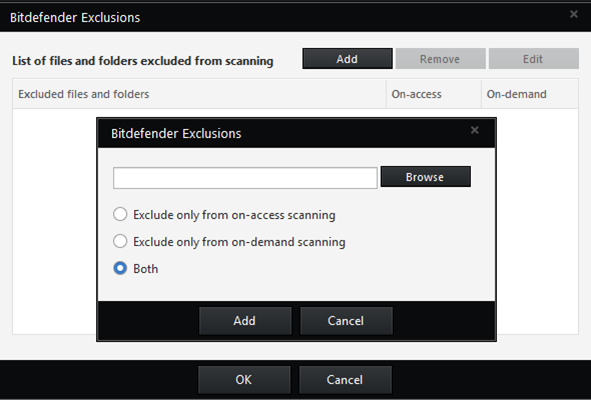The image size is (591, 400).
Task: Open the Browse file picker
Action: 426,177
